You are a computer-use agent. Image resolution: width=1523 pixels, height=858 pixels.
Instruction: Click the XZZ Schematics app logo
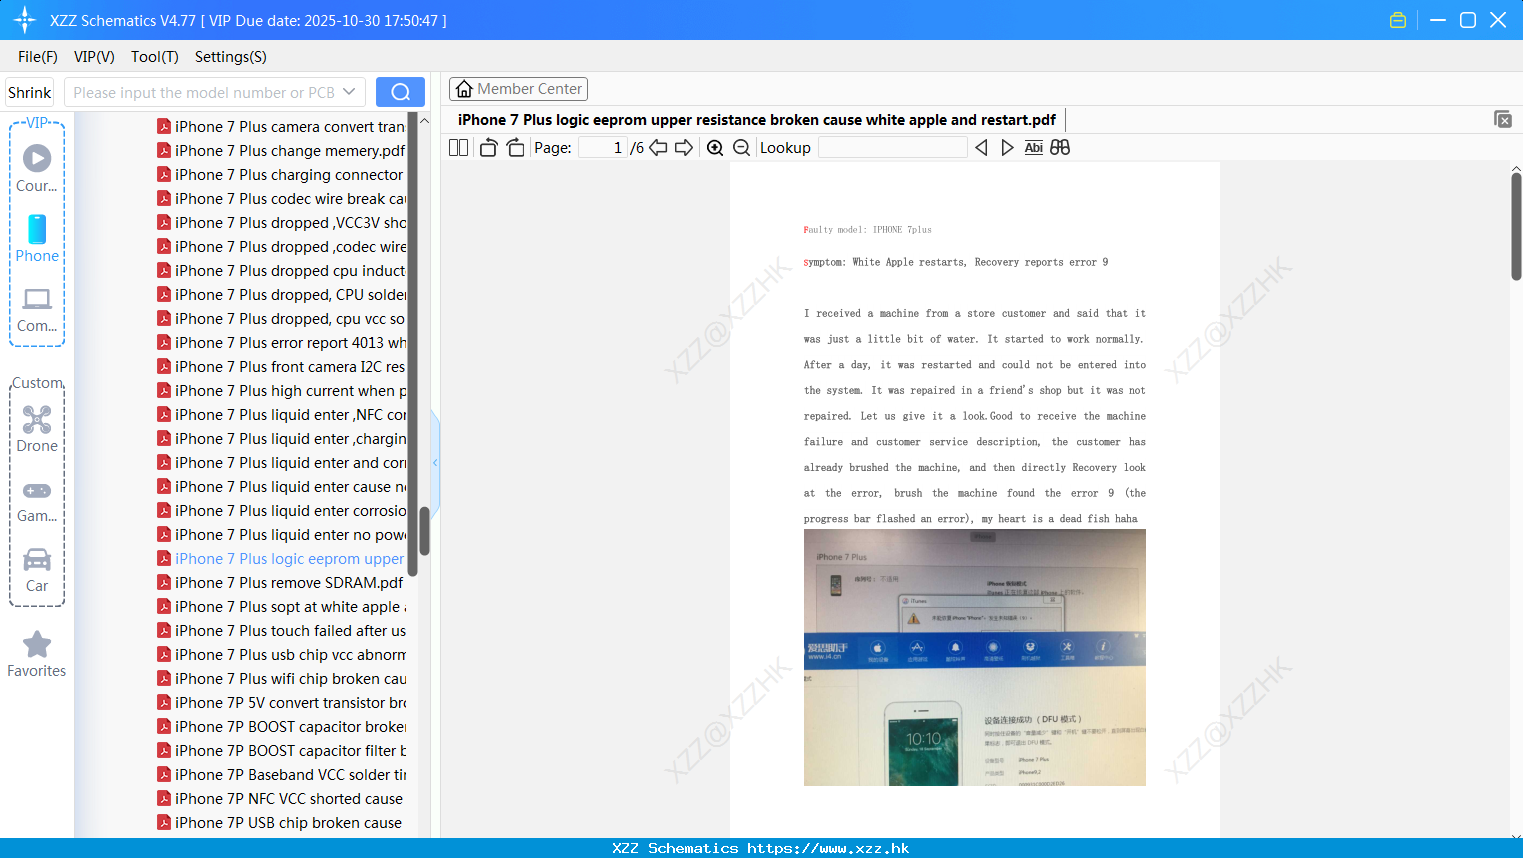point(25,20)
